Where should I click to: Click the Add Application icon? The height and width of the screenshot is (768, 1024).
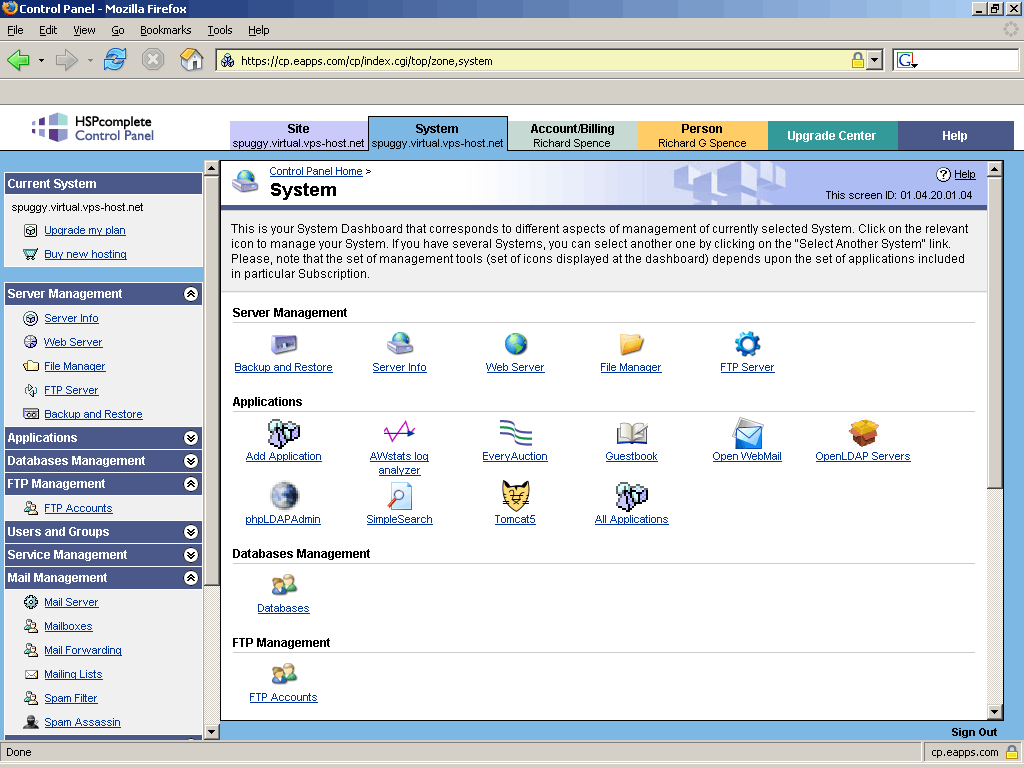tap(283, 433)
